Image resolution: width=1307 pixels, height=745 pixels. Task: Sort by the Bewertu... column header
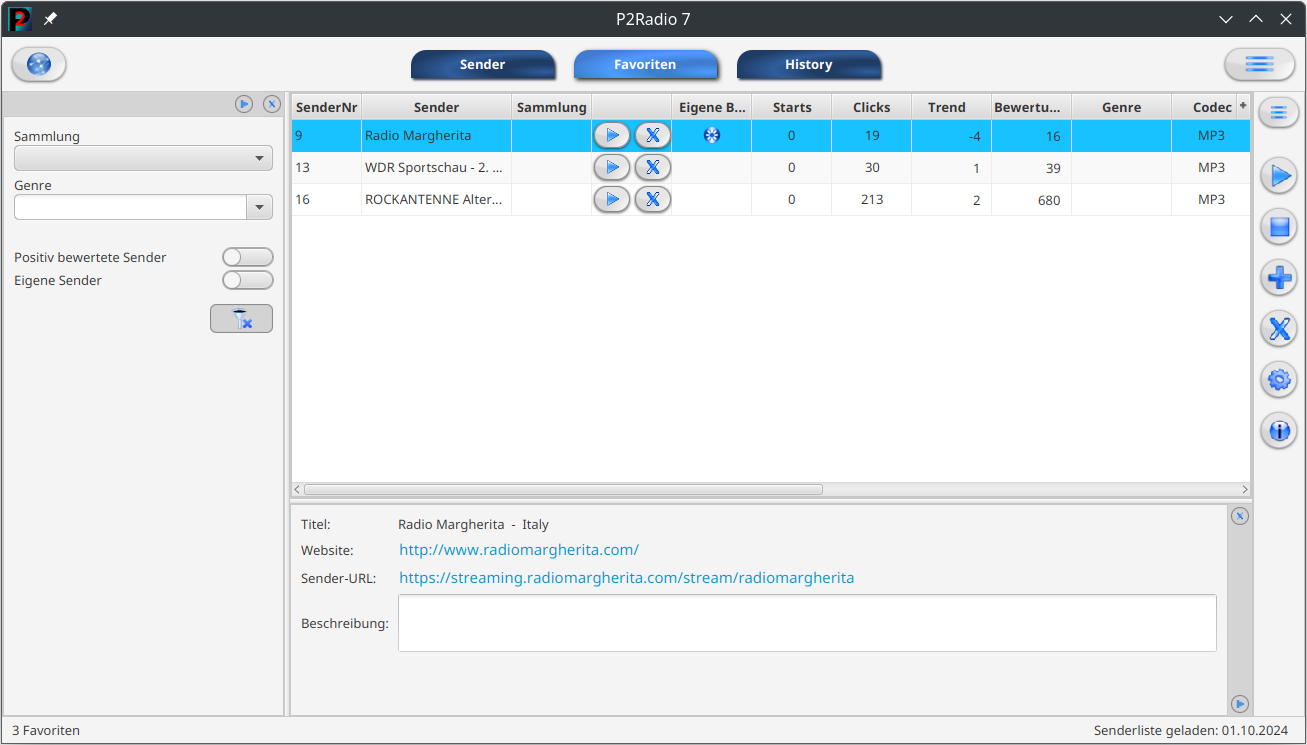pos(1032,107)
